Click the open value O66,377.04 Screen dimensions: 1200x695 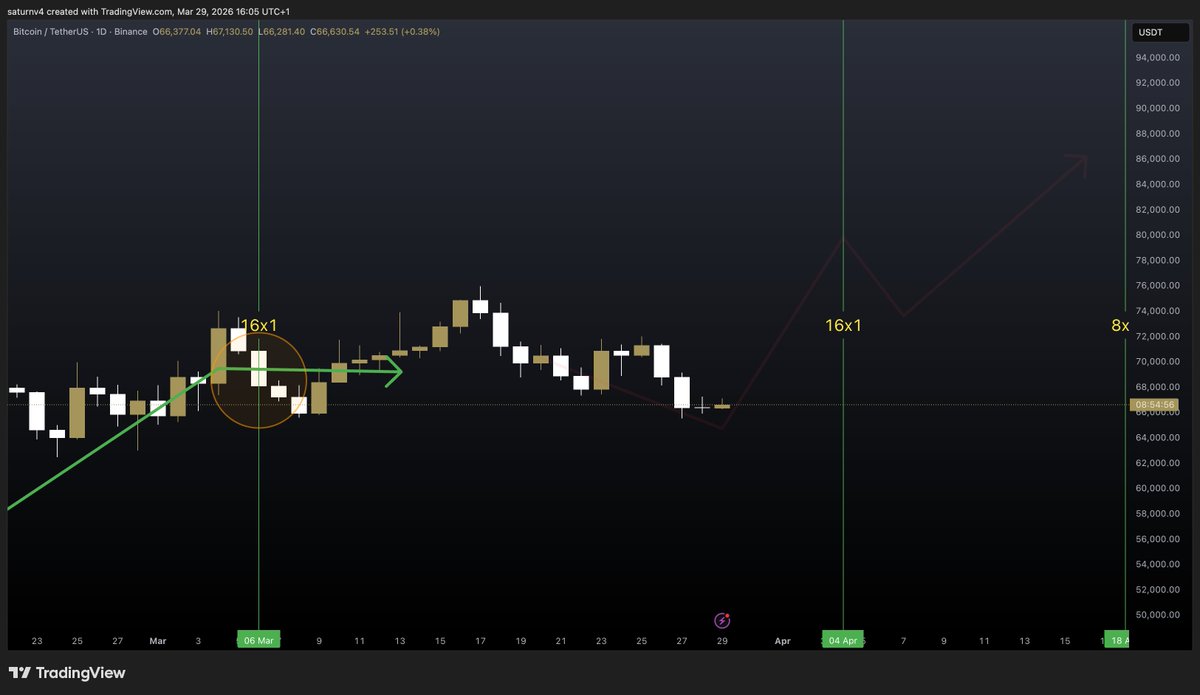tap(177, 32)
